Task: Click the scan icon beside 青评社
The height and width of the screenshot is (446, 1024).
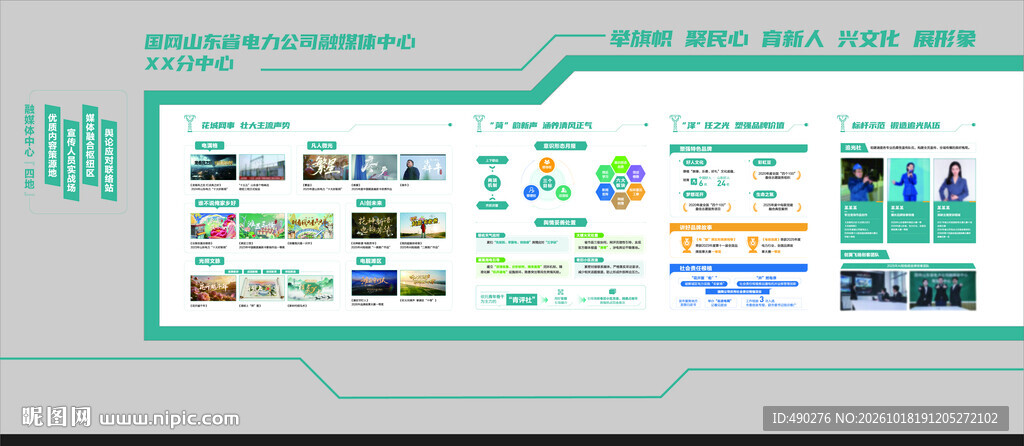Action: click(x=560, y=293)
